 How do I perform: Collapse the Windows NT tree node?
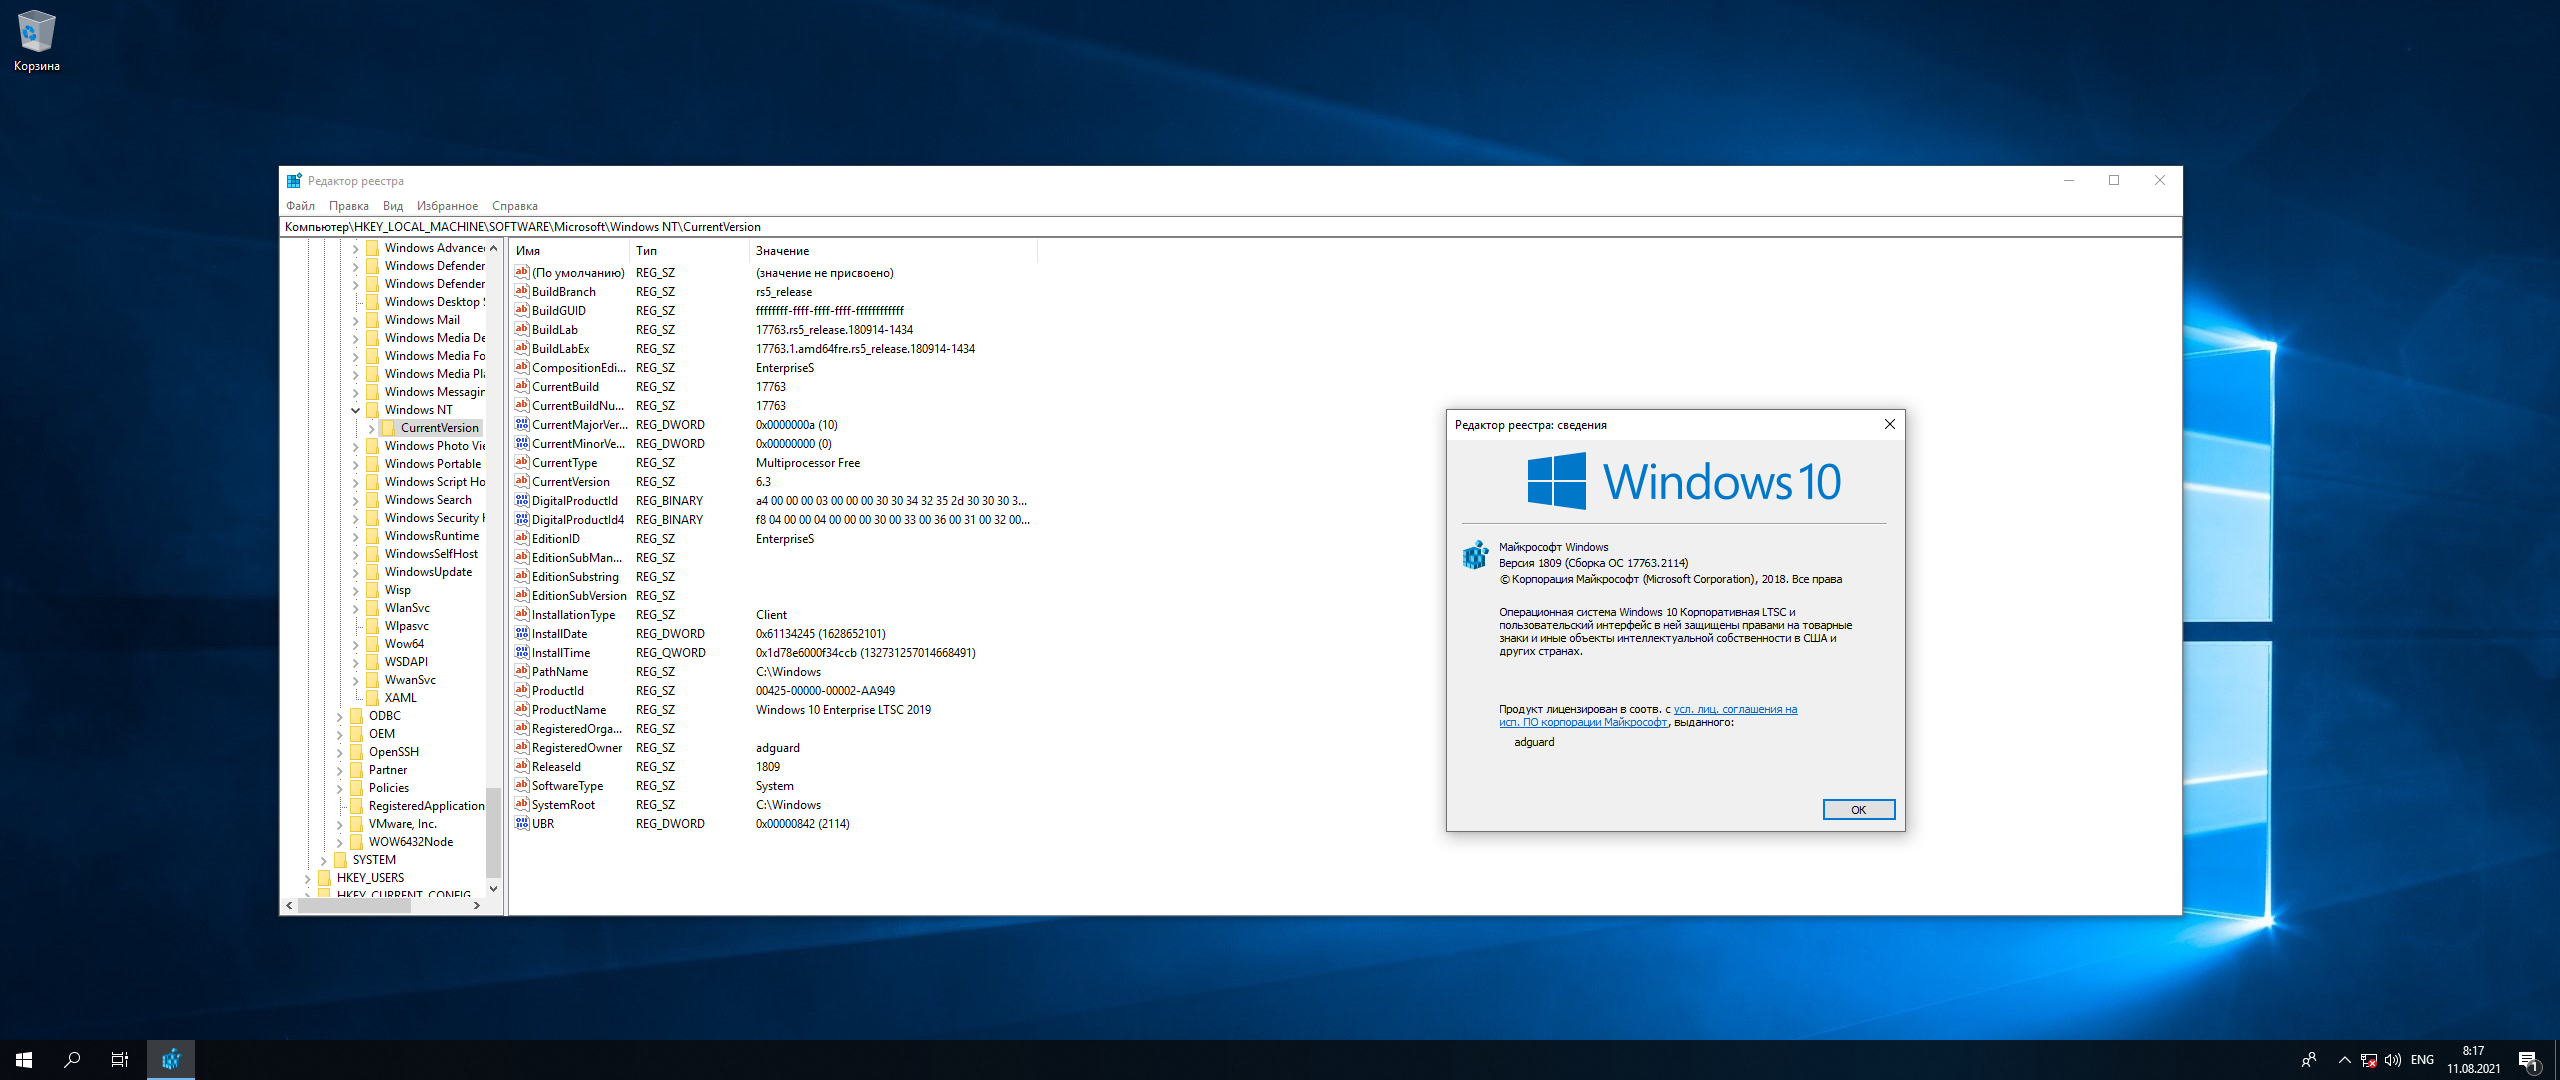355,410
